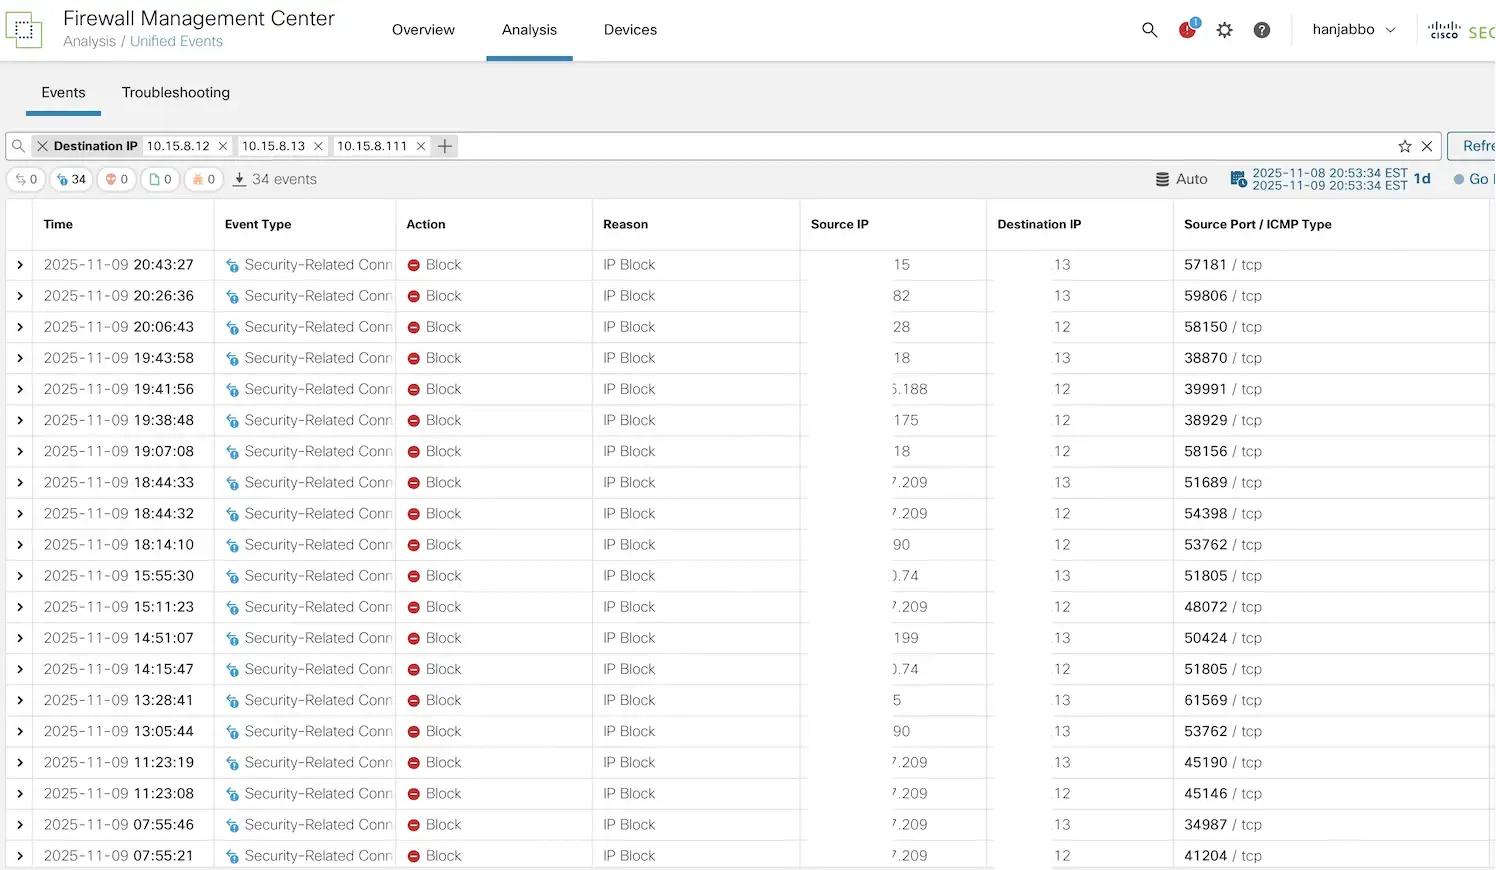Toggle the malware events bug filter chip
Image resolution: width=1496 pixels, height=870 pixels.
point(204,179)
